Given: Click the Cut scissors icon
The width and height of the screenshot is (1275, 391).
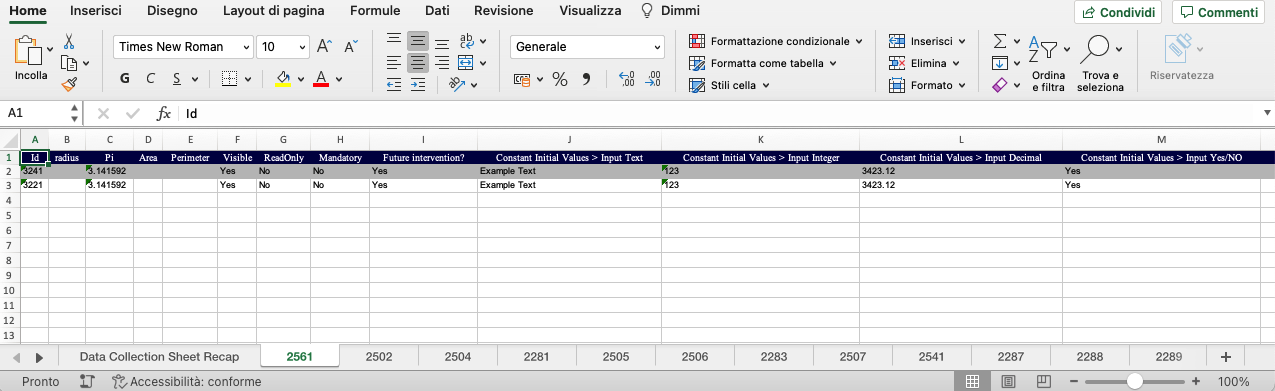Looking at the screenshot, I should [x=69, y=42].
